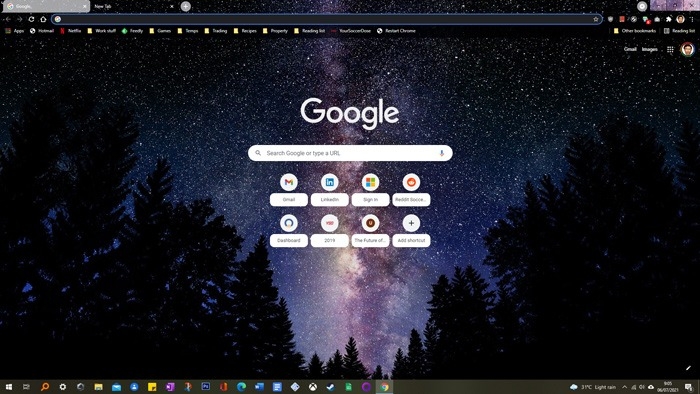Viewport: 700px width, 394px height.
Task: Click the Search Google or type a URL box
Action: tap(350, 153)
